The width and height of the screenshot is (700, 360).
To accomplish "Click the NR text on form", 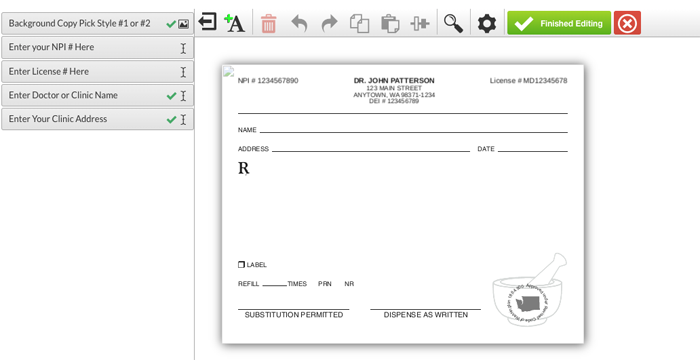I will point(349,284).
